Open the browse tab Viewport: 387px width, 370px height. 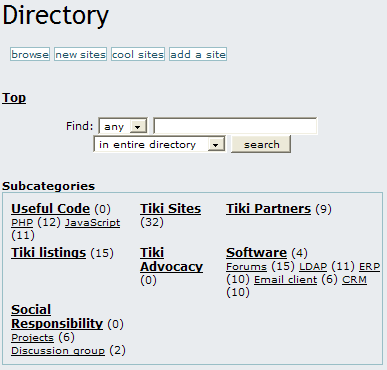(30, 54)
